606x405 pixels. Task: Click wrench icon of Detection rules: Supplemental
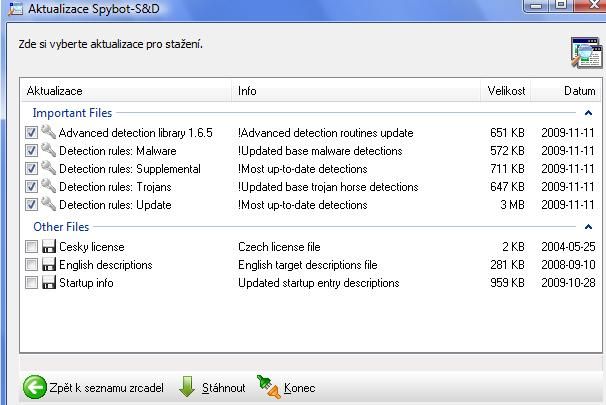pyautogui.click(x=49, y=168)
